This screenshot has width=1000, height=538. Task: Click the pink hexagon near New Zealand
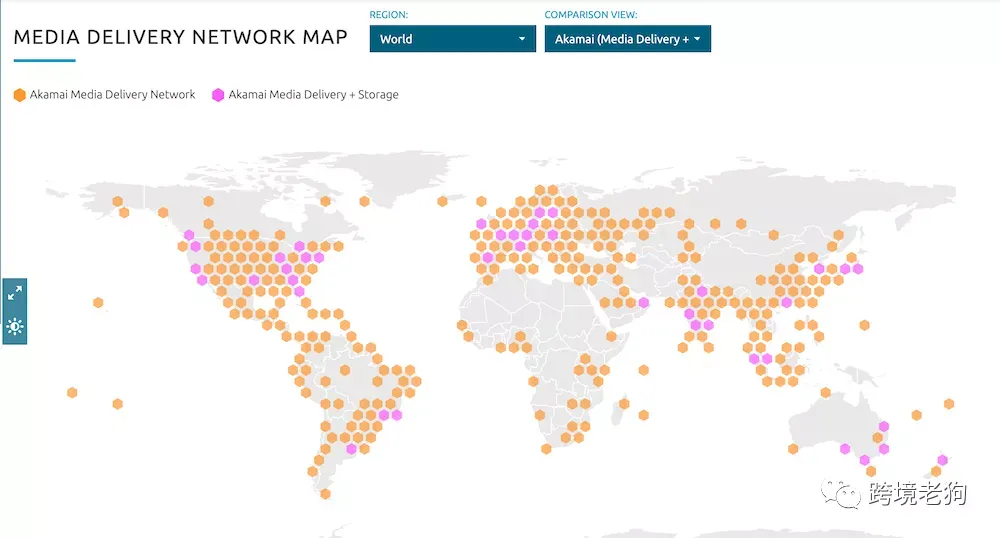point(942,460)
